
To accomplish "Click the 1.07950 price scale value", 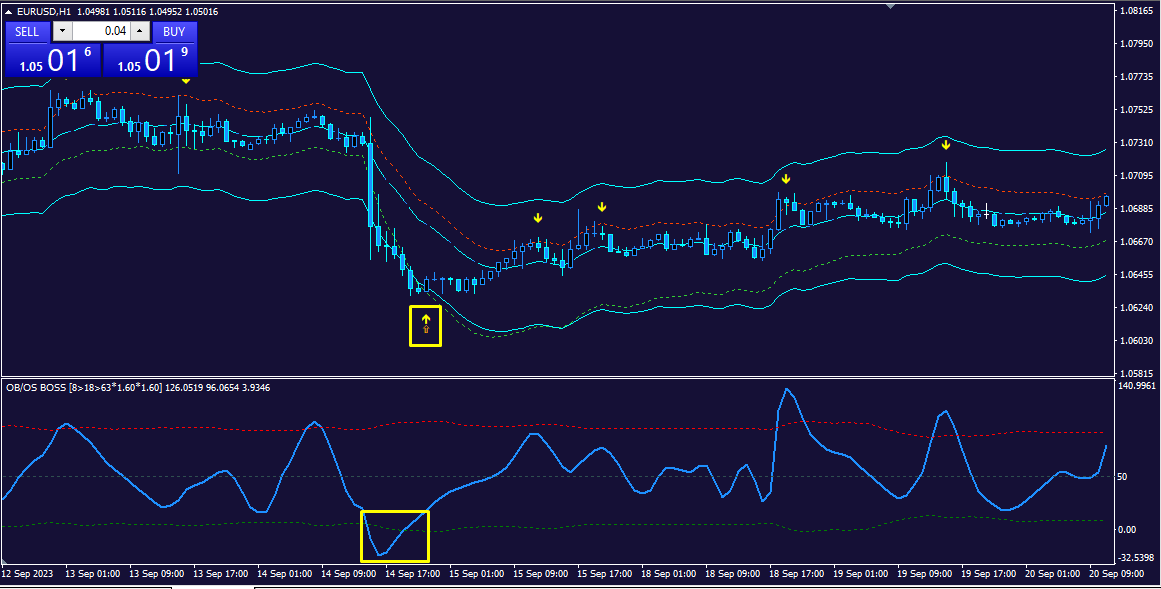I will [1138, 44].
